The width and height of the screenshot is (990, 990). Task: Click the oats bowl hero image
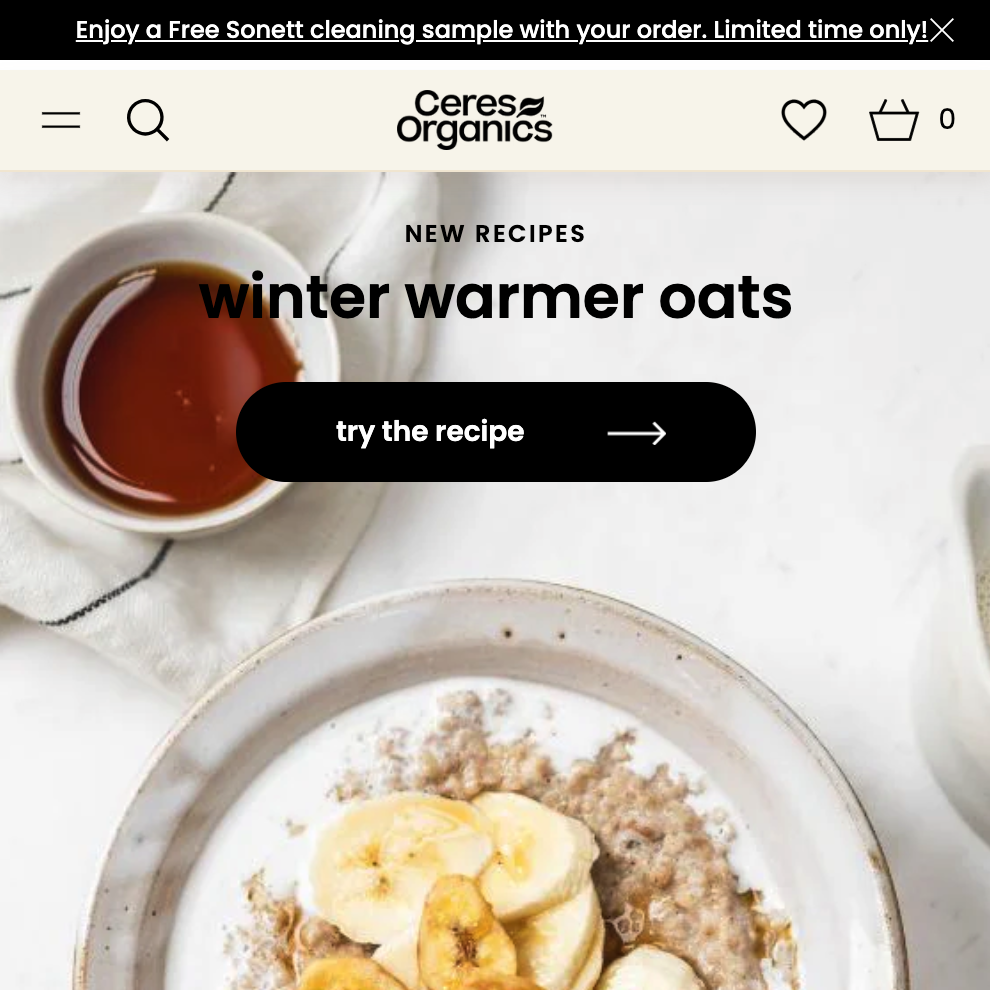coord(492,789)
